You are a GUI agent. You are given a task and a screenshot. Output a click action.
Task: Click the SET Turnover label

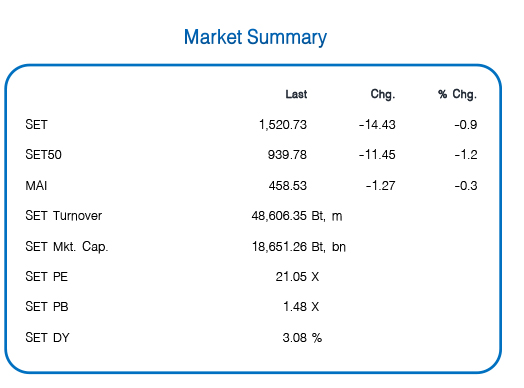point(63,216)
